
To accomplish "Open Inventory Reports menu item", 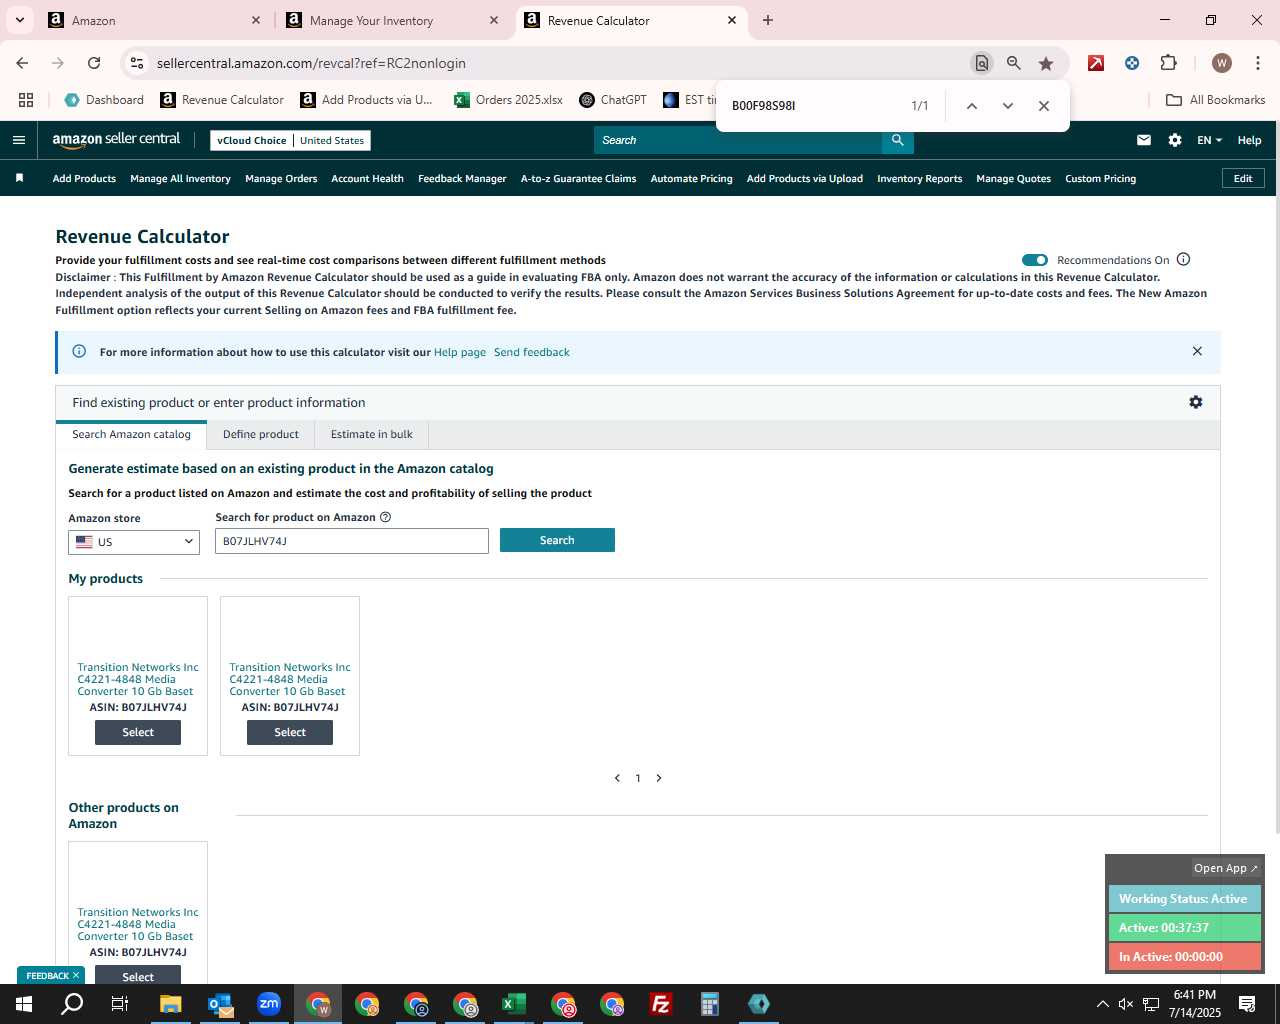I will tap(919, 179).
